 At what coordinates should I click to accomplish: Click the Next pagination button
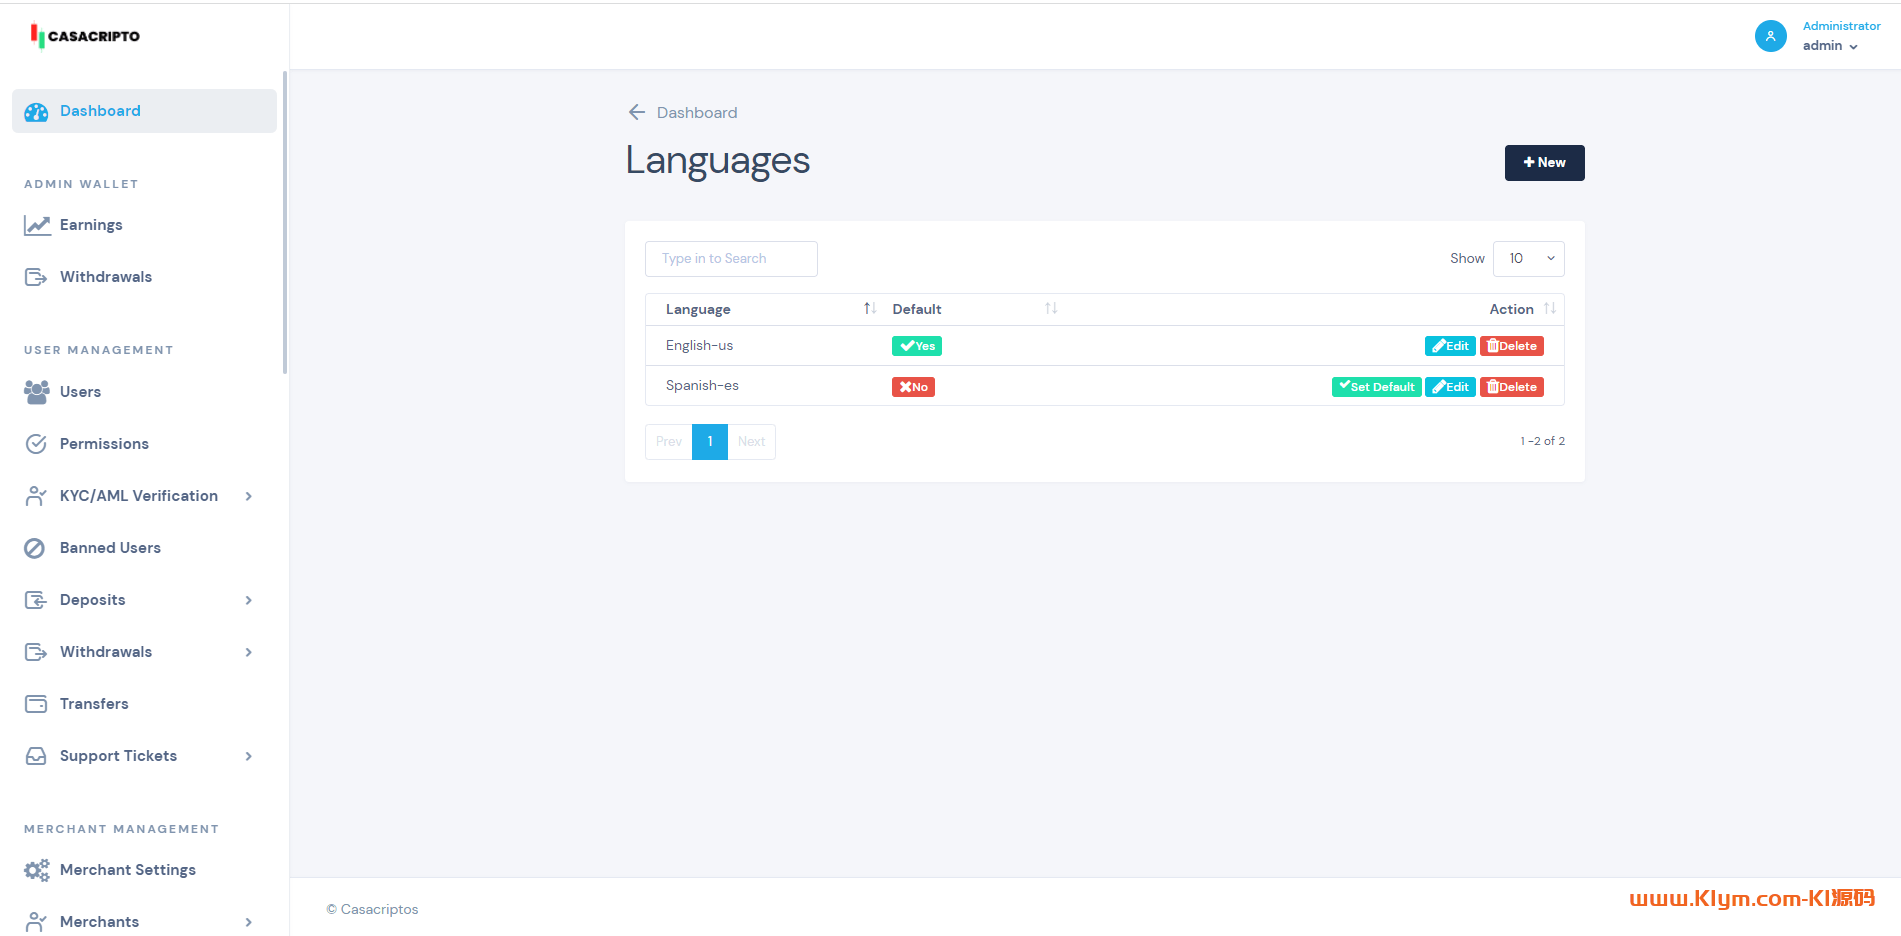pyautogui.click(x=752, y=442)
